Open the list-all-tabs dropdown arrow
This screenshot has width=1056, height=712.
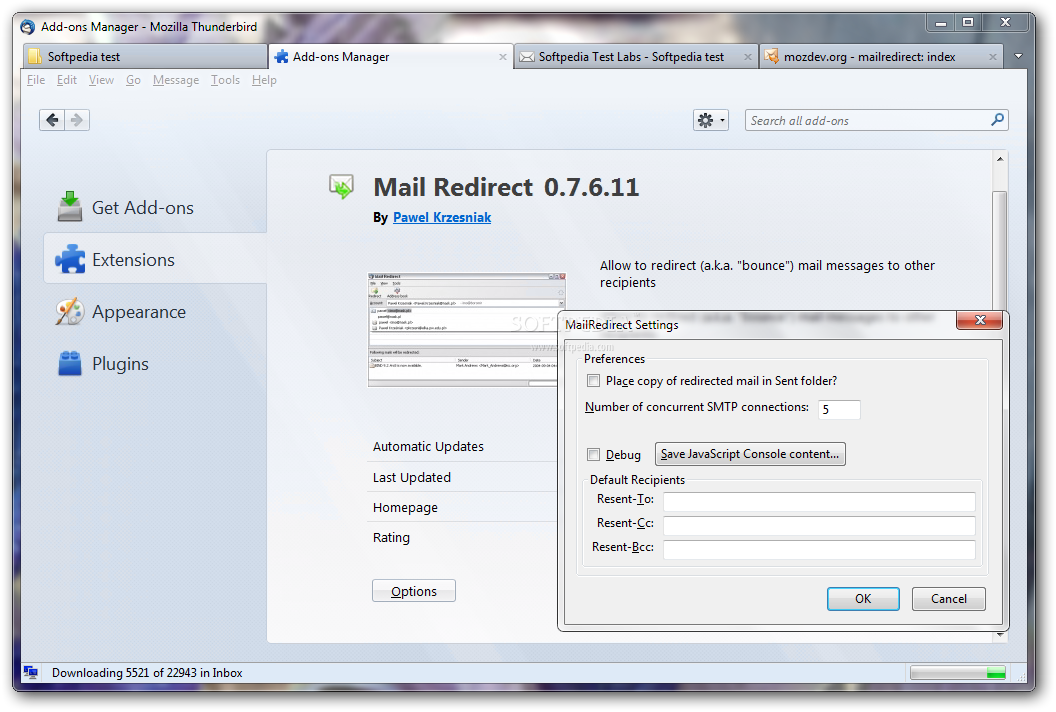[1018, 57]
